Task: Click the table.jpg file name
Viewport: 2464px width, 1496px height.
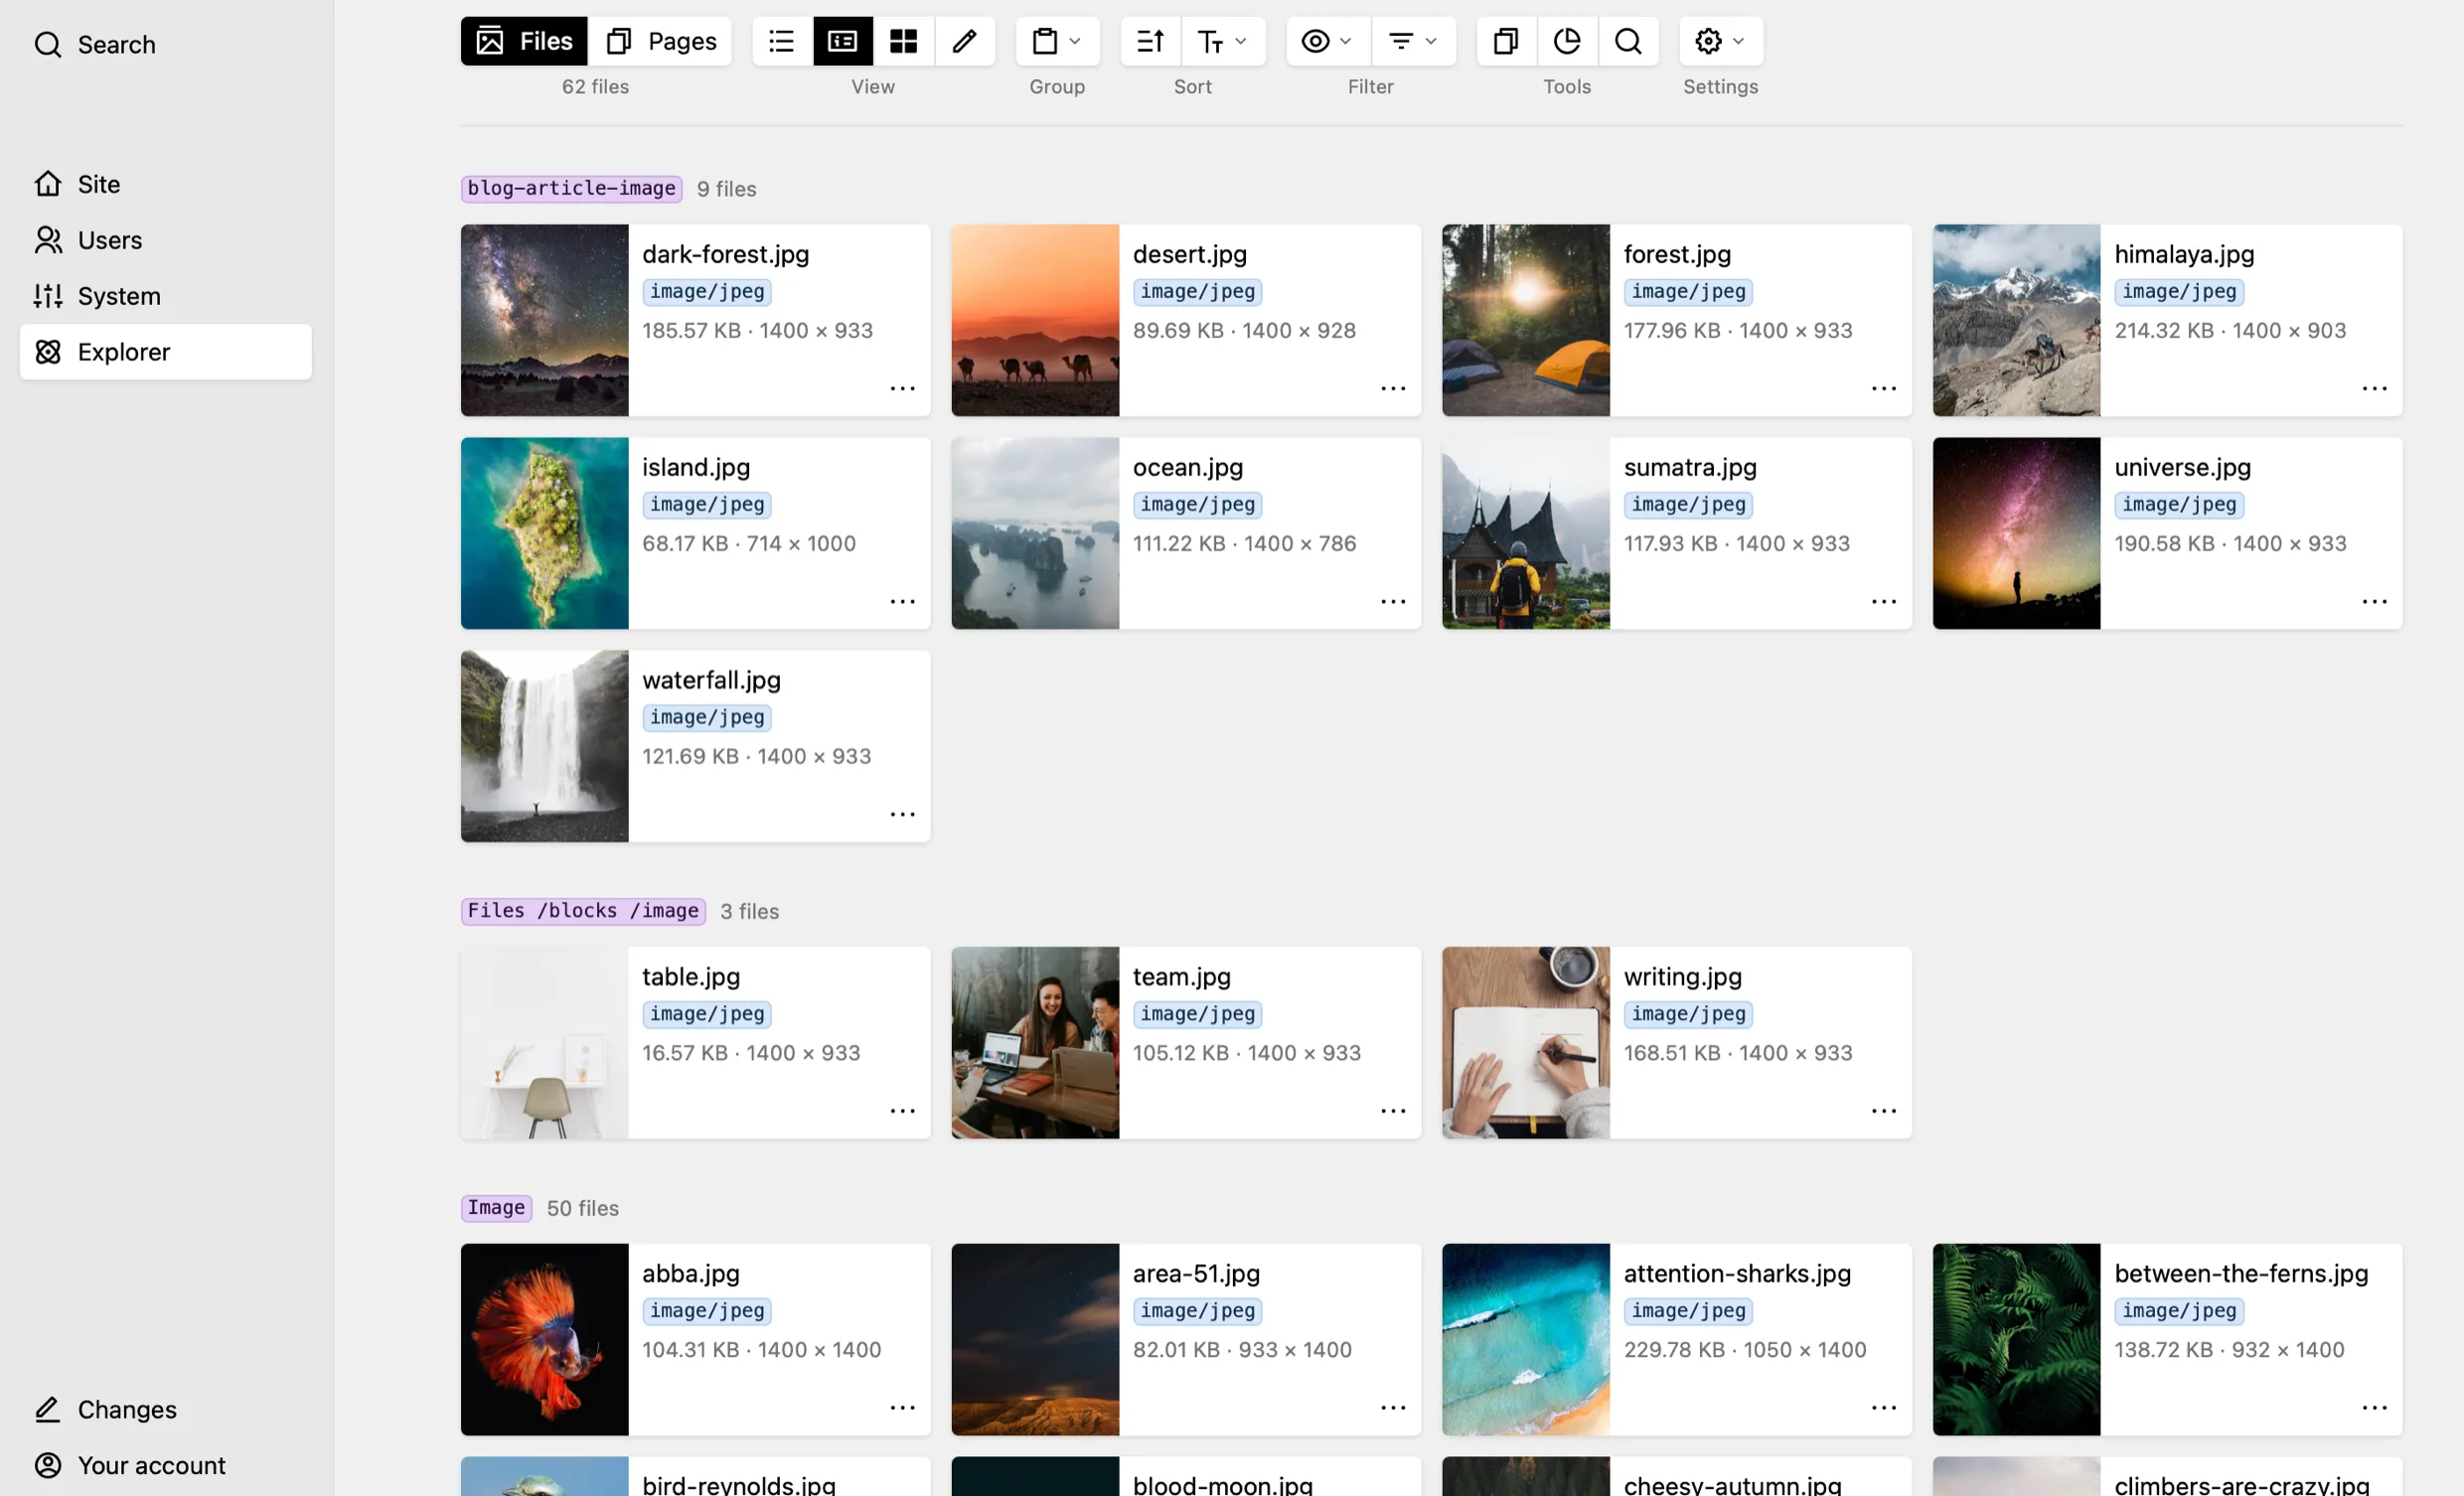Action: [691, 977]
